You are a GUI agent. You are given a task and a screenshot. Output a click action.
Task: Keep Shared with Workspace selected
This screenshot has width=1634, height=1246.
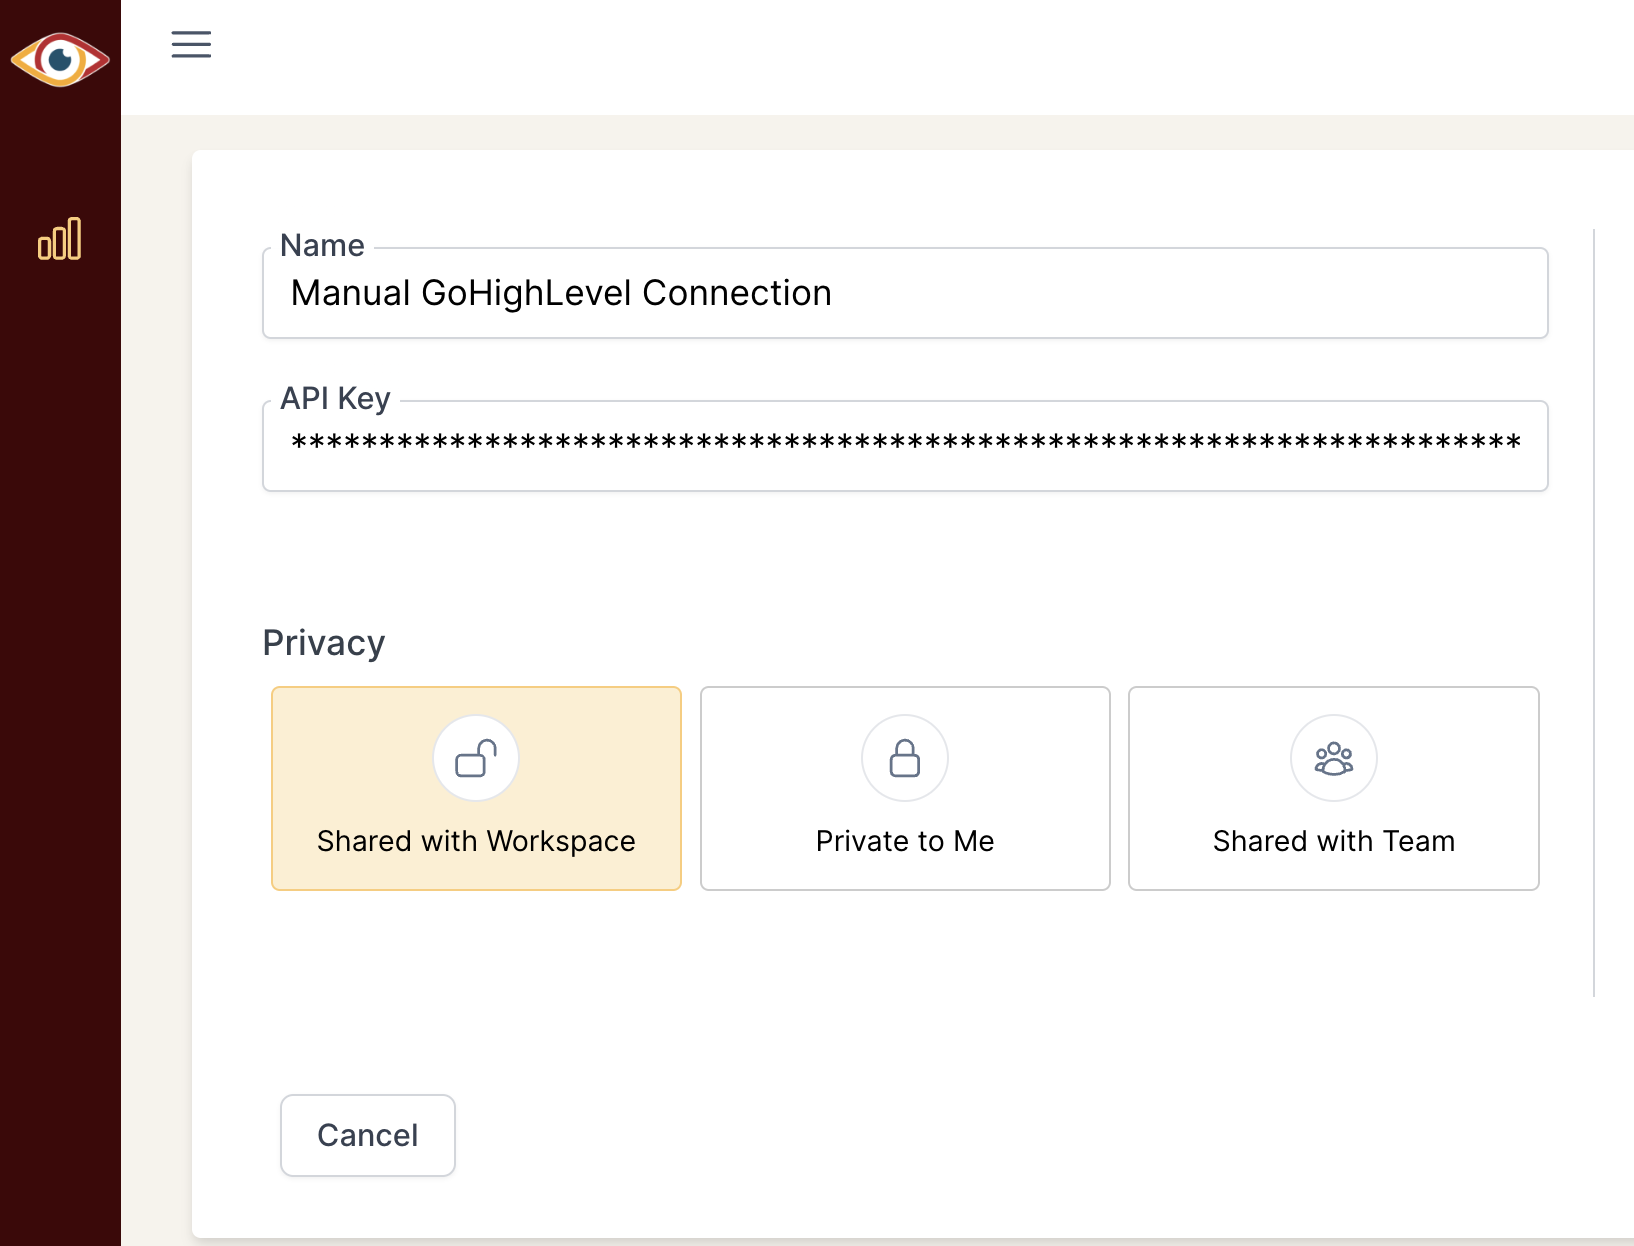tap(476, 789)
